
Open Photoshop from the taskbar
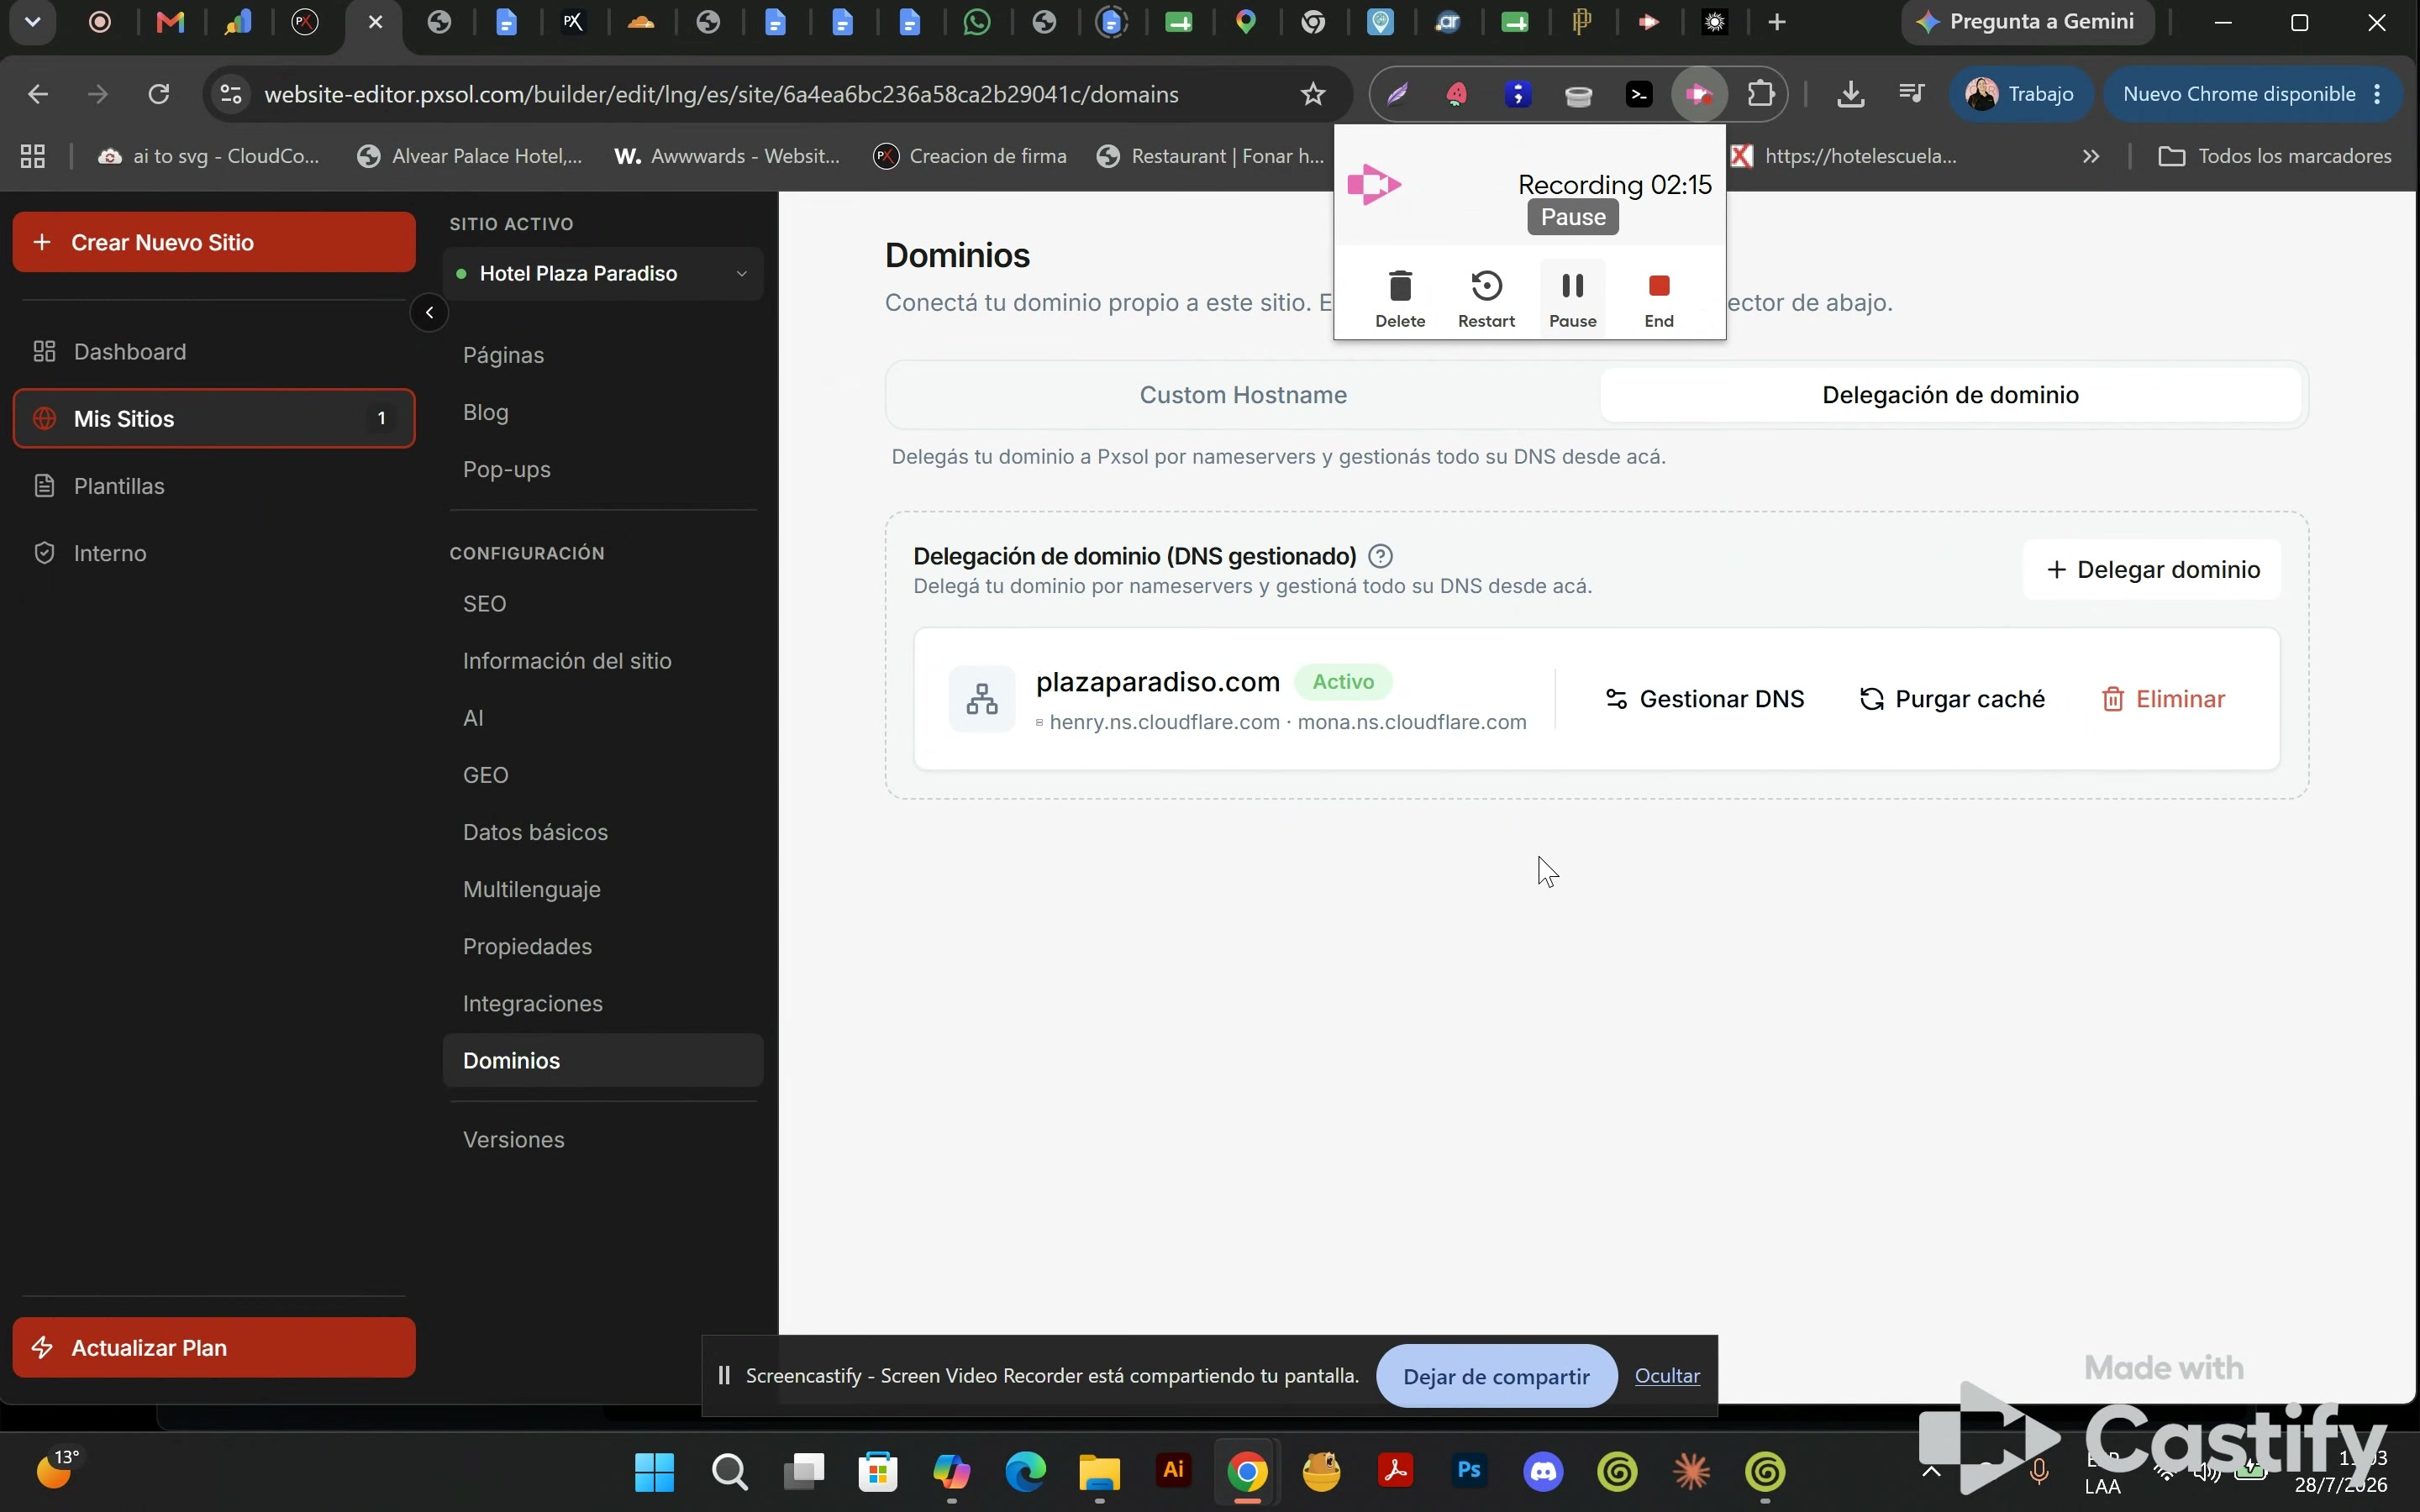(x=1469, y=1471)
